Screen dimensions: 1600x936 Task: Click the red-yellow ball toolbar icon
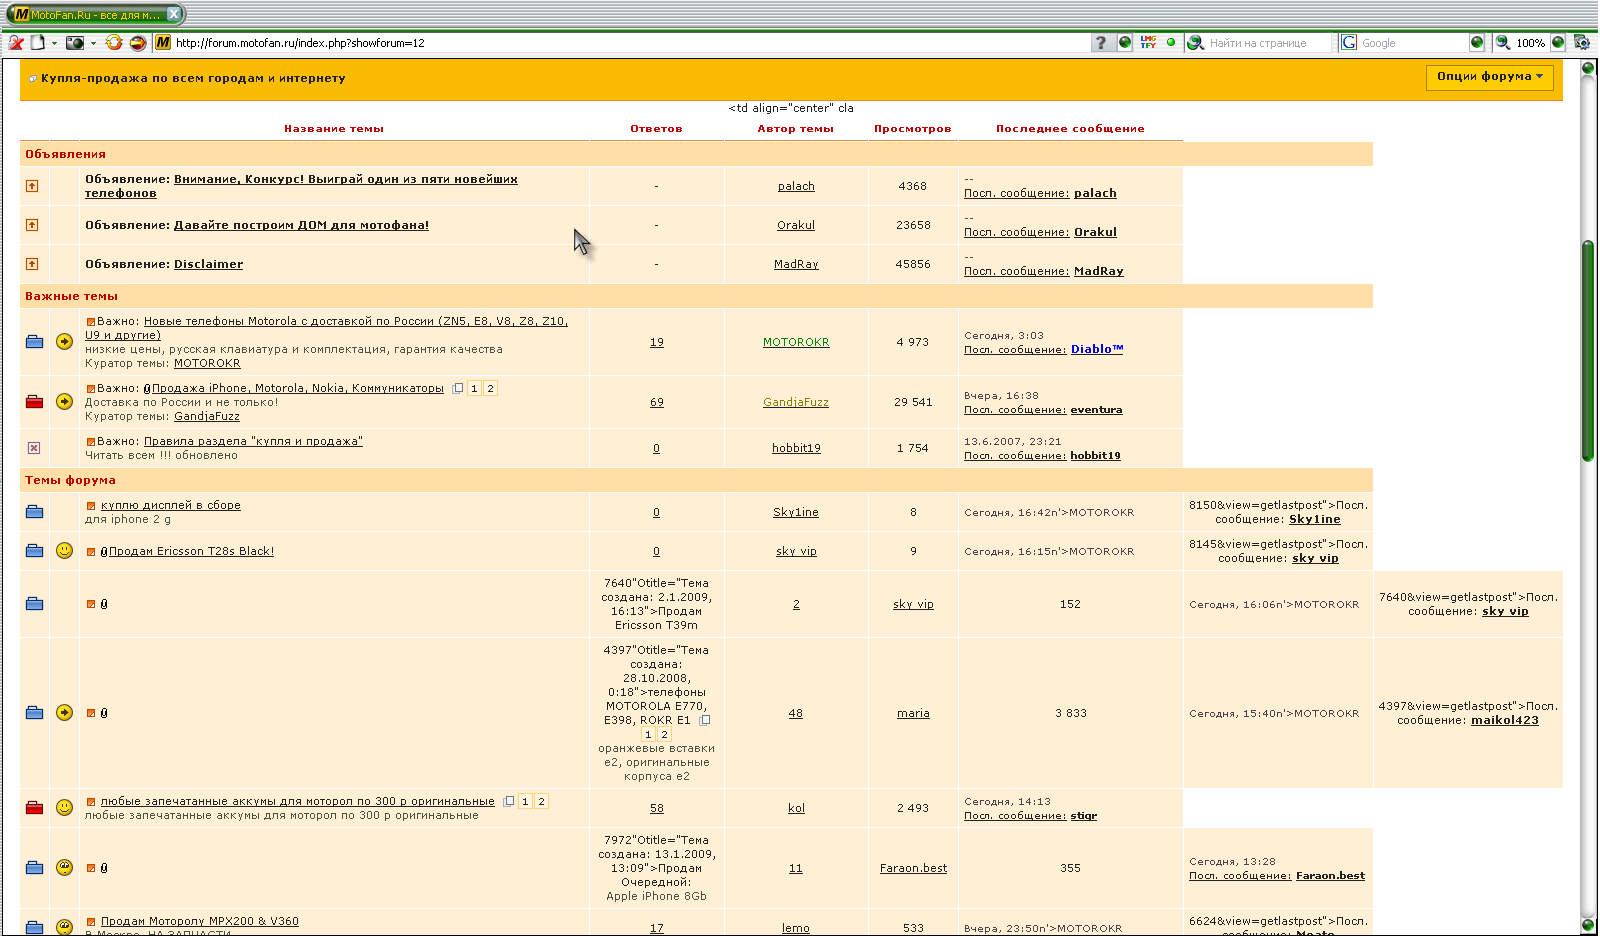pos(138,43)
